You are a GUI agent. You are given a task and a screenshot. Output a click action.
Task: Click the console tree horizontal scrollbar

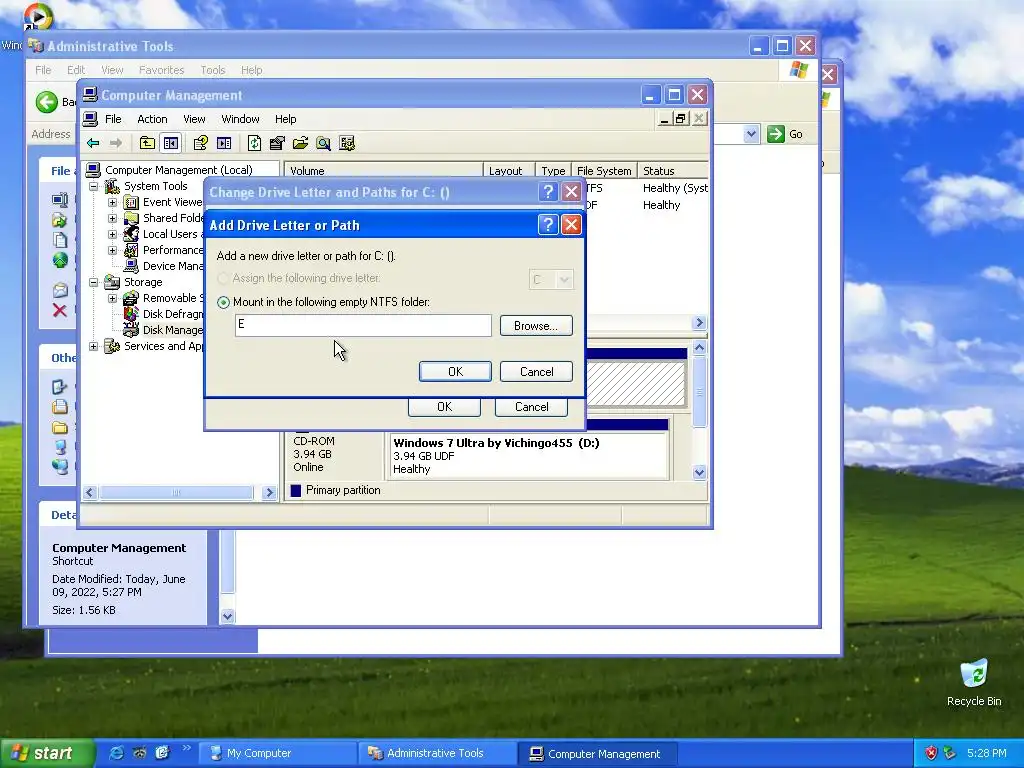[176, 492]
